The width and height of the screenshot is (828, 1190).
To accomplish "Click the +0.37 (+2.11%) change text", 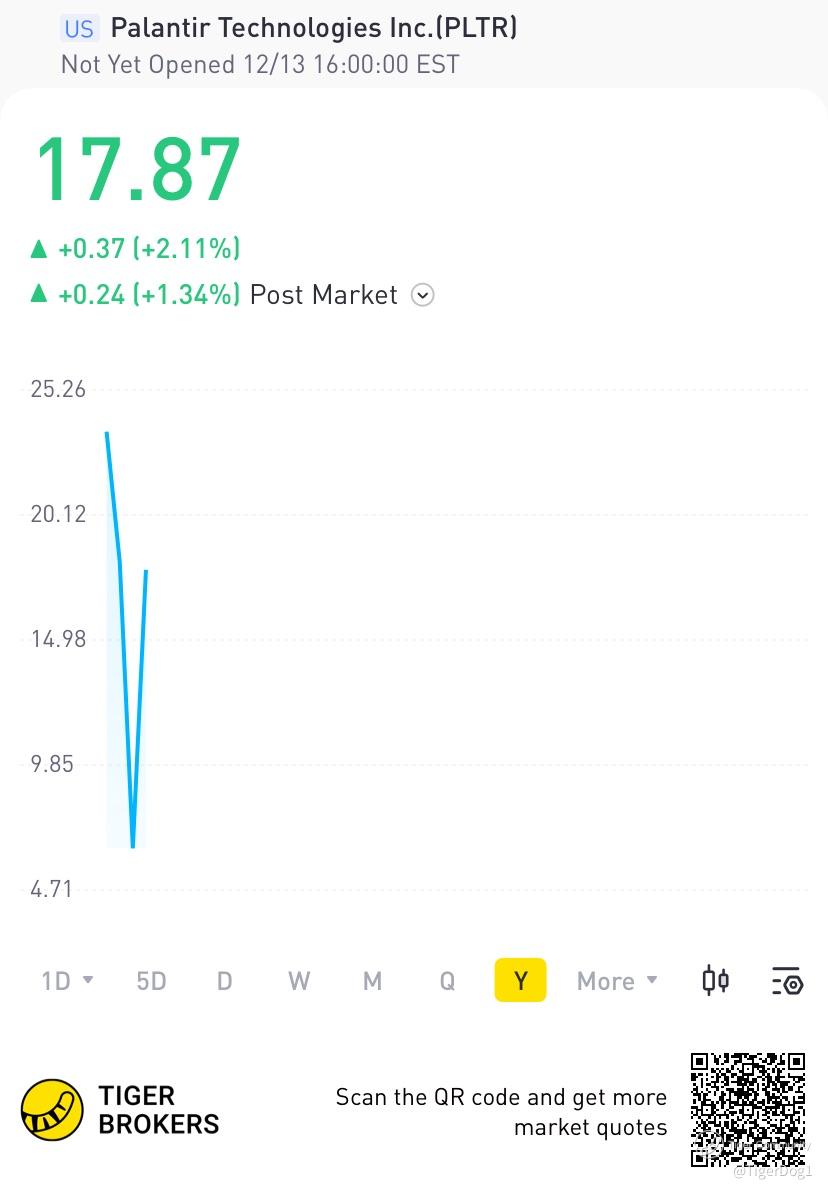I will (x=148, y=248).
